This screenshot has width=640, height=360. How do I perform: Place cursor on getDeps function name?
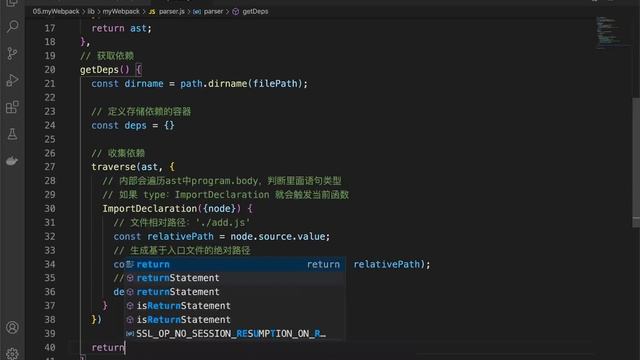[99, 70]
